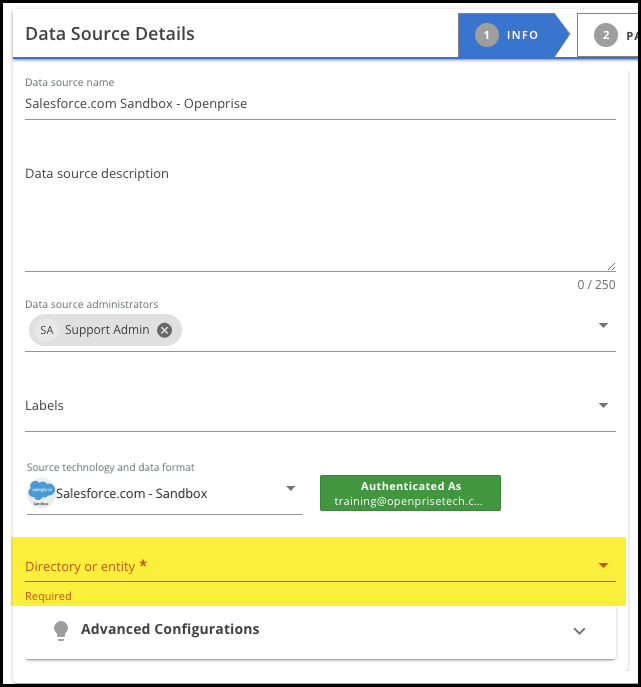
Task: Click the Advanced Configurations lightbulb icon
Action: (61, 630)
